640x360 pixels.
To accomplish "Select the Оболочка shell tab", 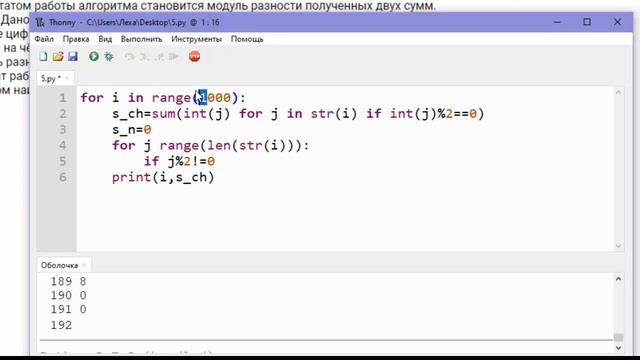I will tap(60, 265).
